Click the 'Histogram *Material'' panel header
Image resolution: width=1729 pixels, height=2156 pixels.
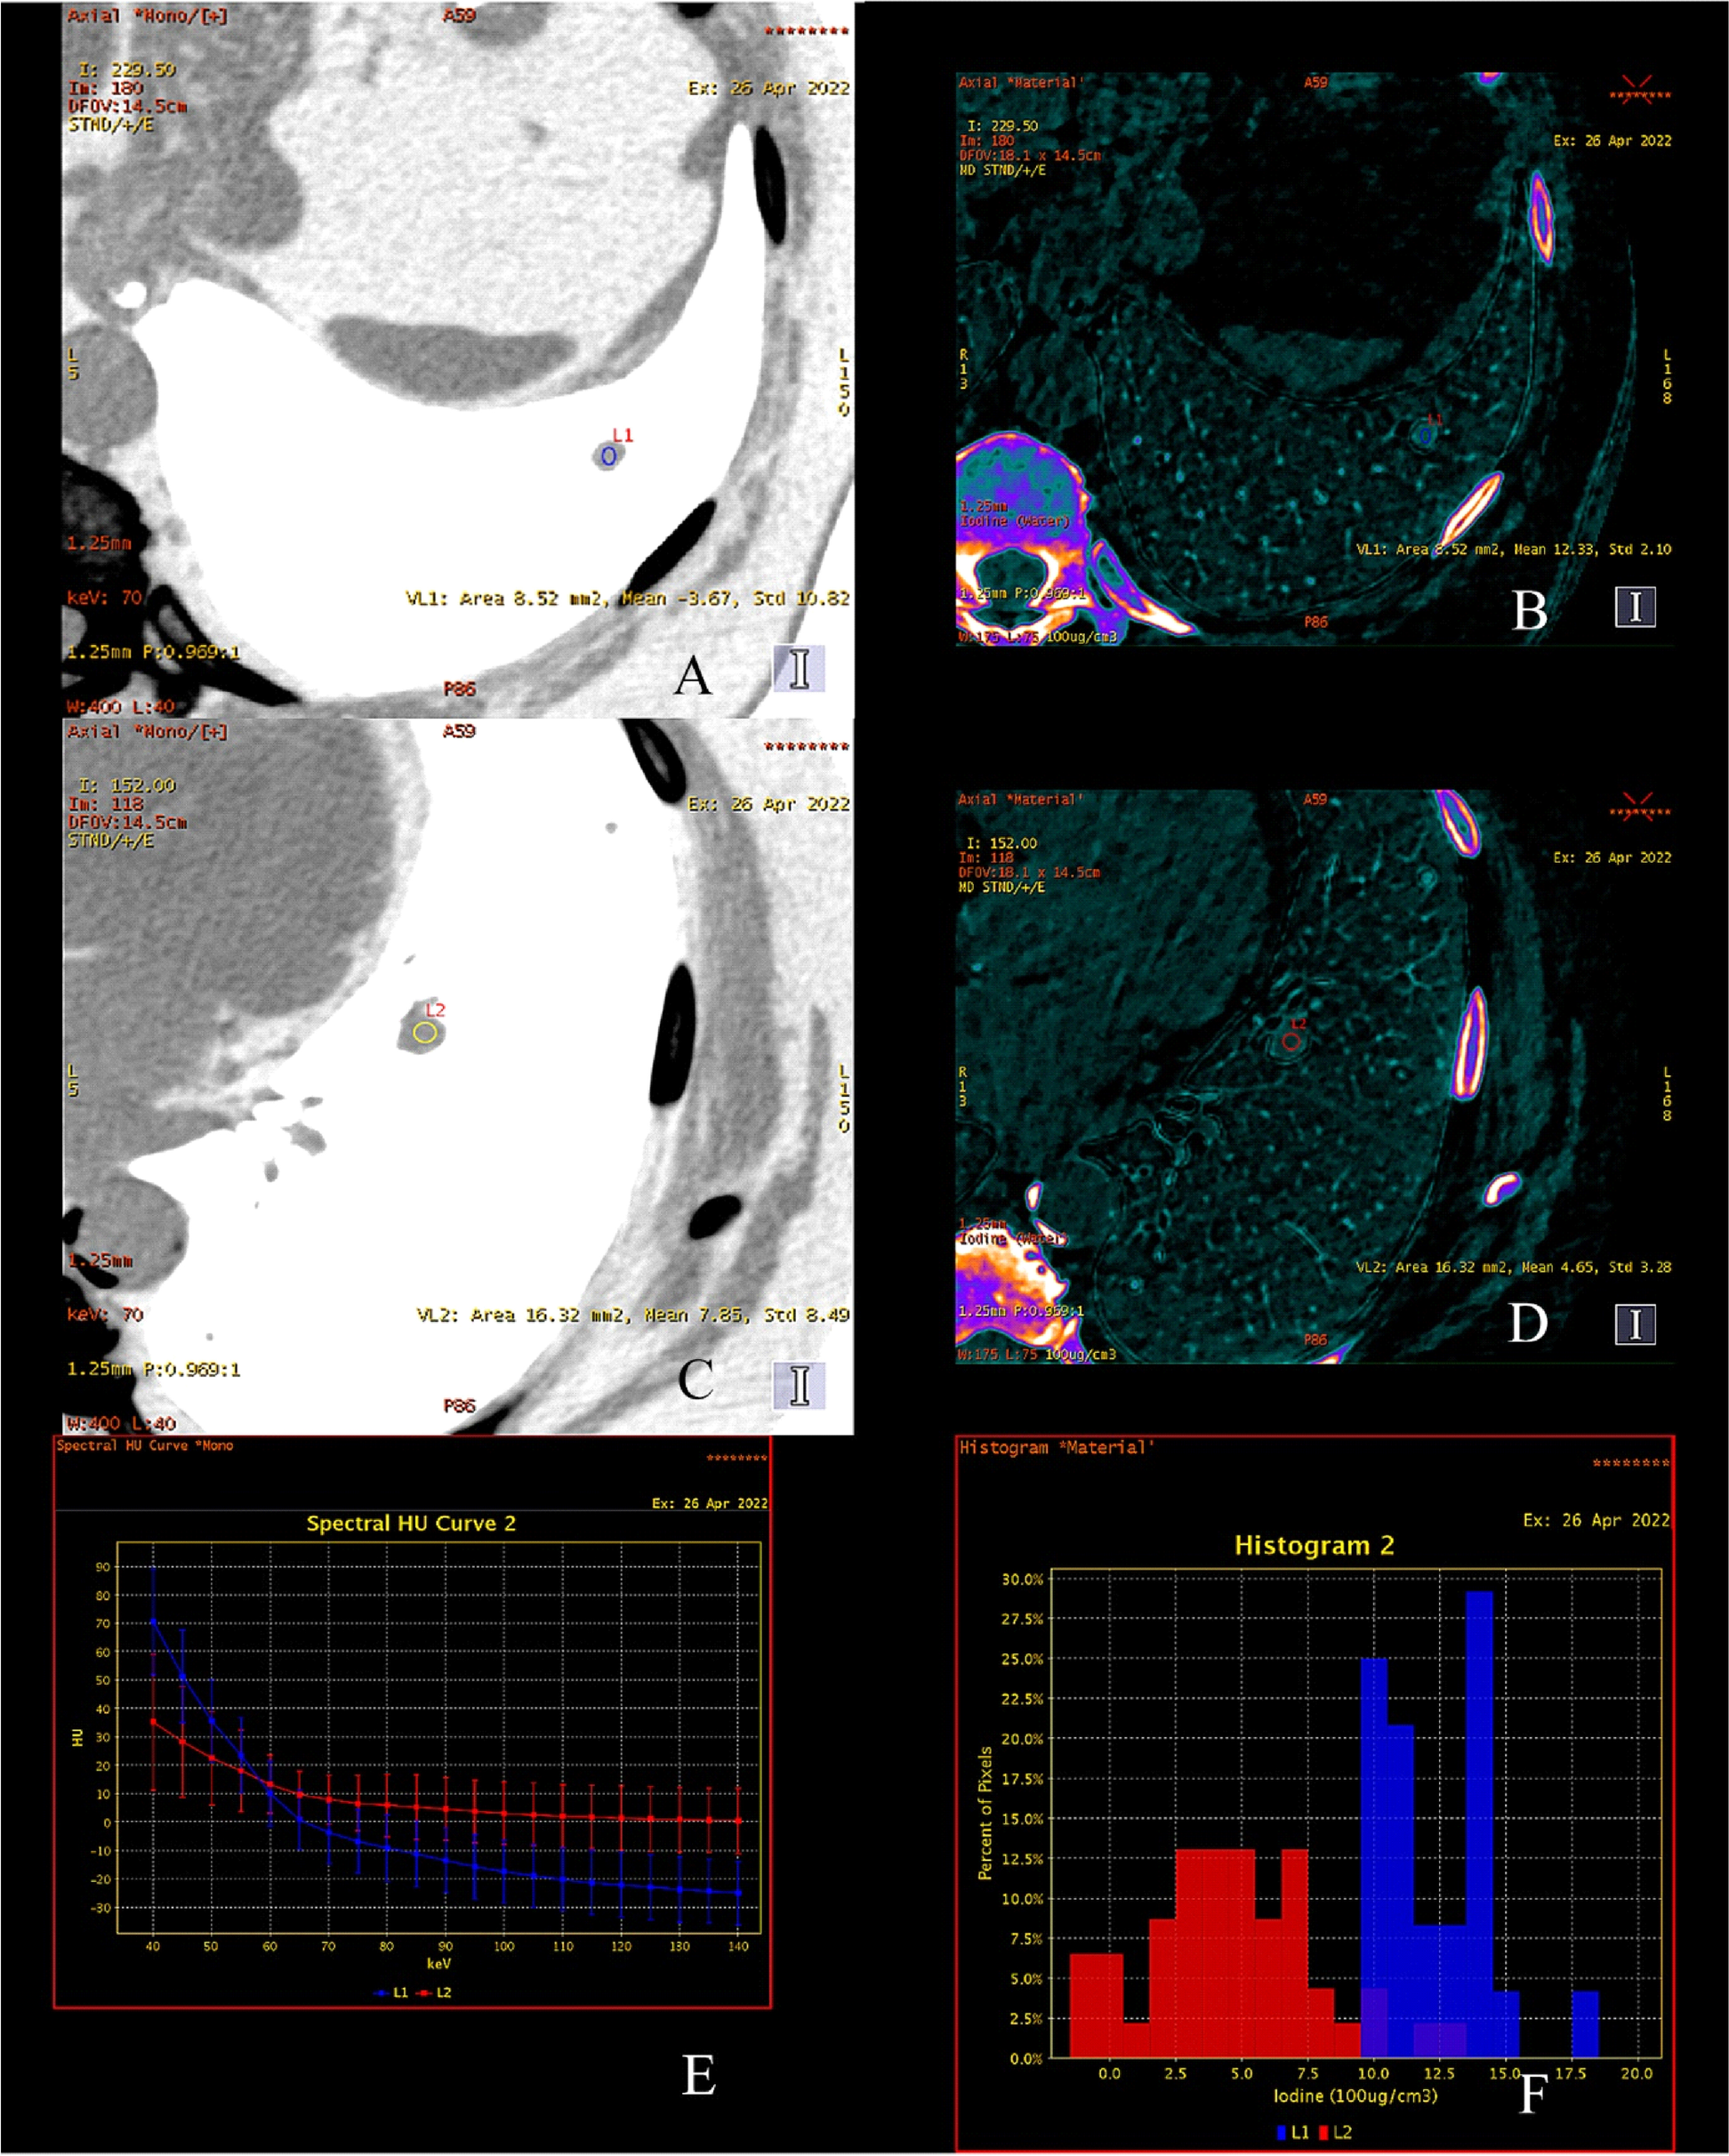[x=1057, y=1448]
